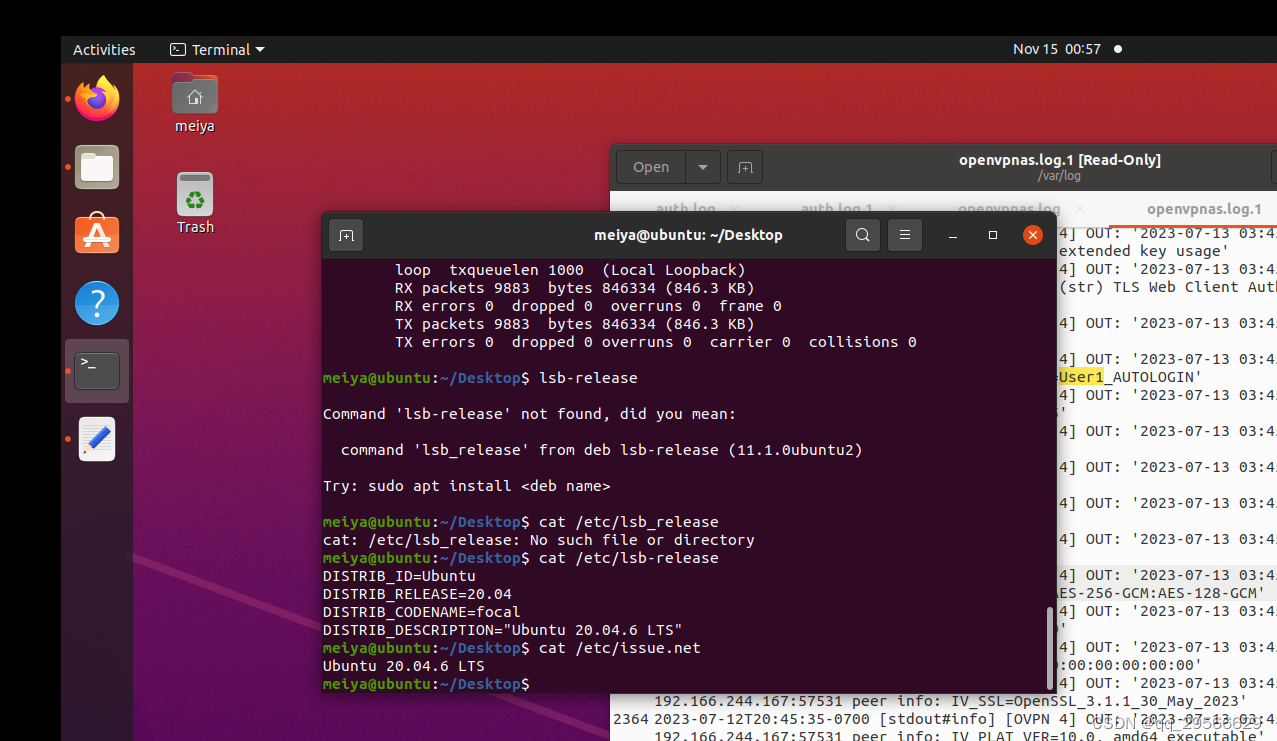Open the Help icon in the dock
Viewport: 1277px width, 741px height.
[97, 303]
